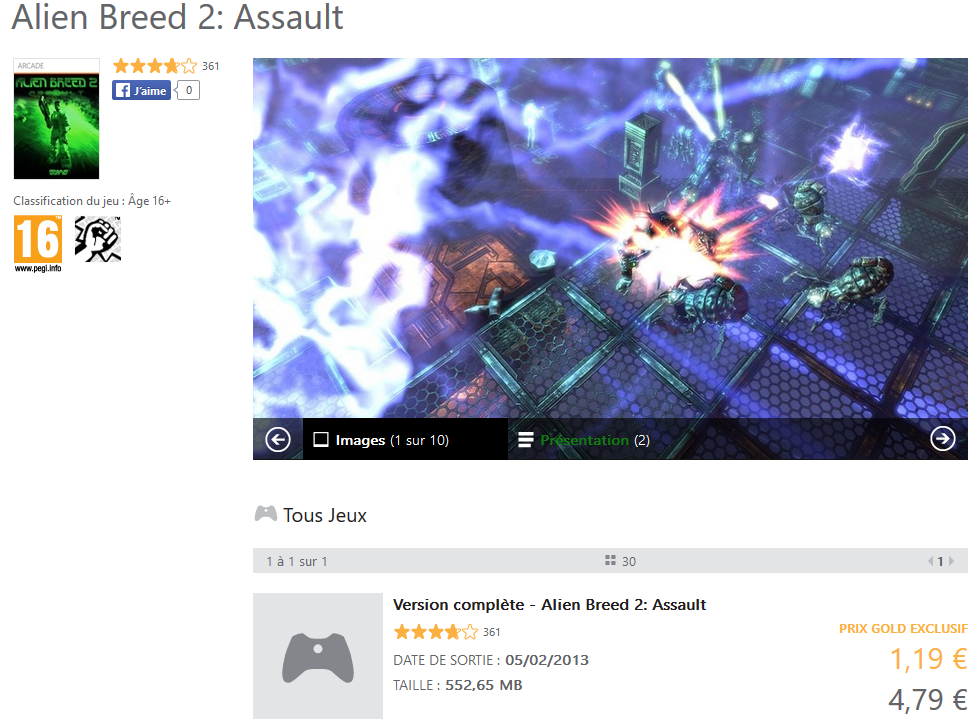Click the previous image left arrow

pyautogui.click(x=278, y=439)
